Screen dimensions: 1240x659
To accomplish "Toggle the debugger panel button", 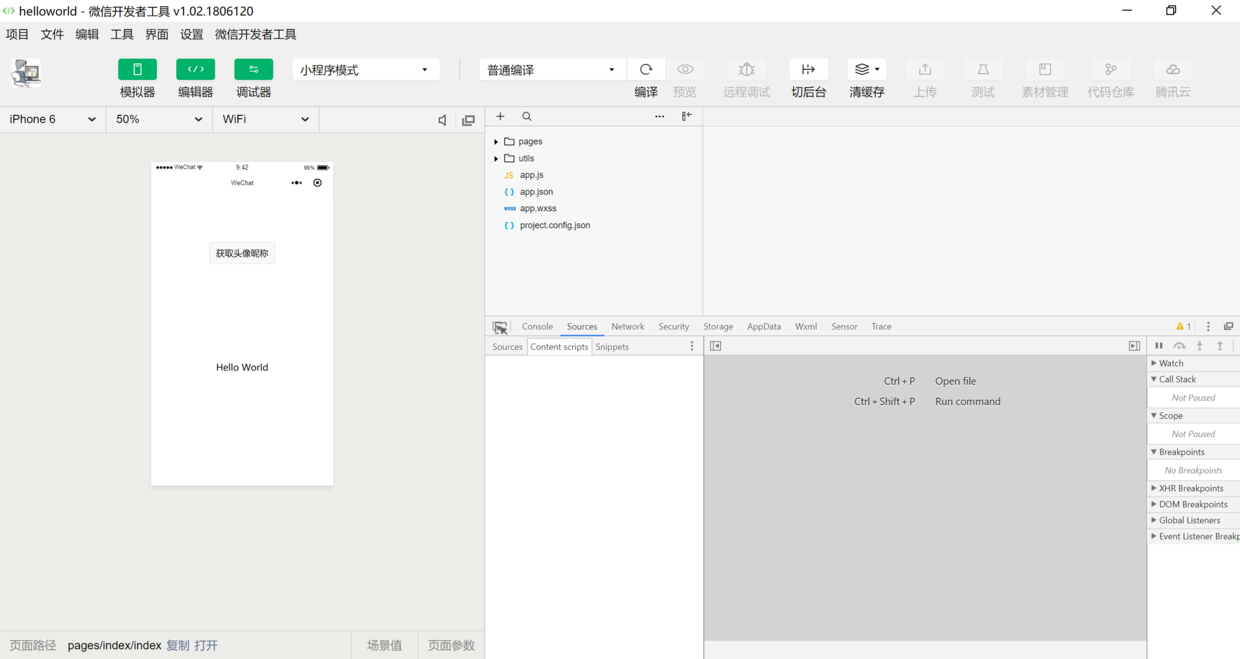I will (253, 69).
